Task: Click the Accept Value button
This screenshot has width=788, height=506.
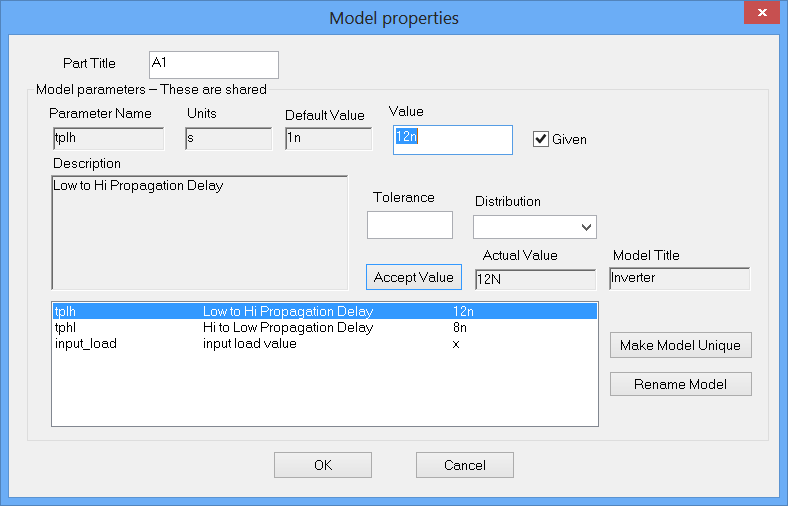Action: pyautogui.click(x=414, y=277)
